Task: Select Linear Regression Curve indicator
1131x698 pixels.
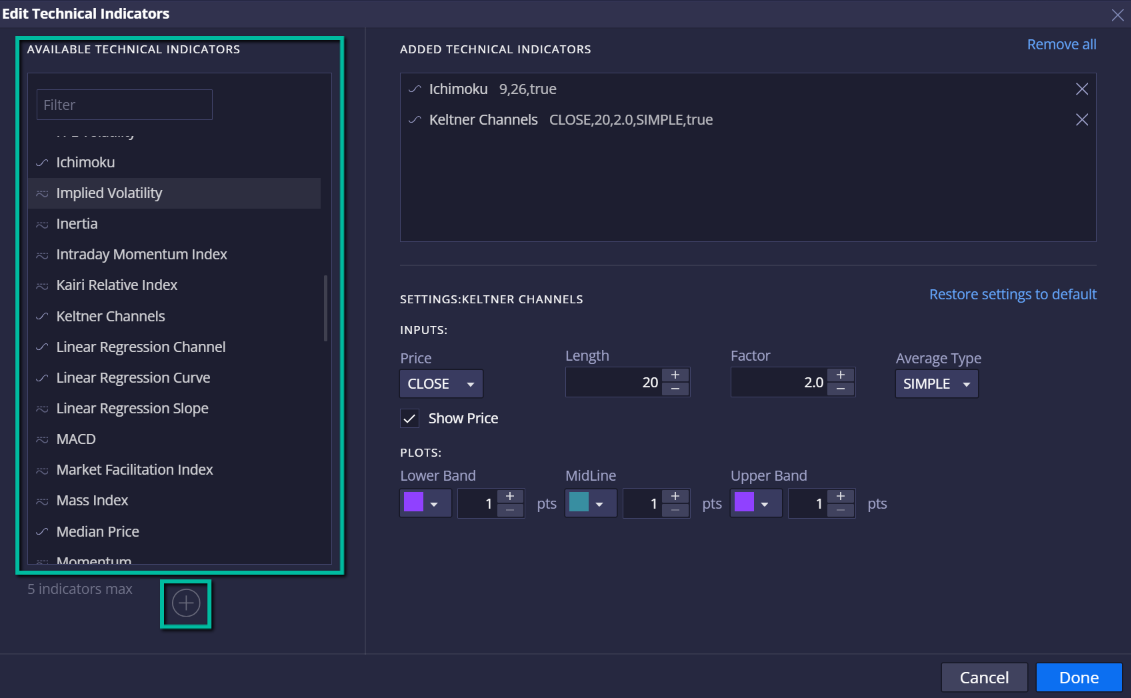Action: [x=175, y=378]
